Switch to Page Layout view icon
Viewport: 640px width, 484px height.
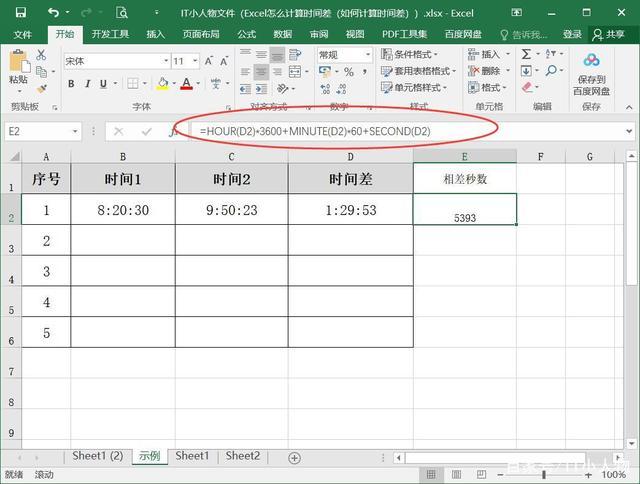pos(456,475)
